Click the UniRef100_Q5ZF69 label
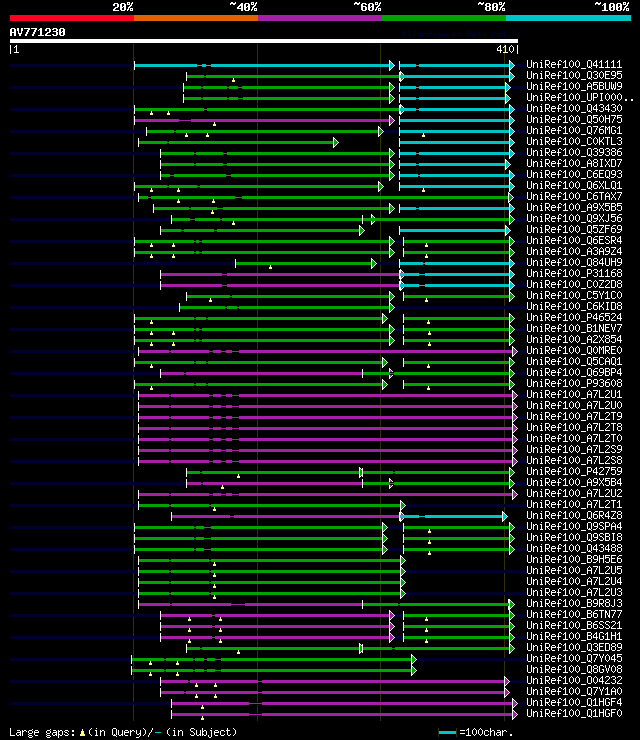640x740 pixels. 574,229
